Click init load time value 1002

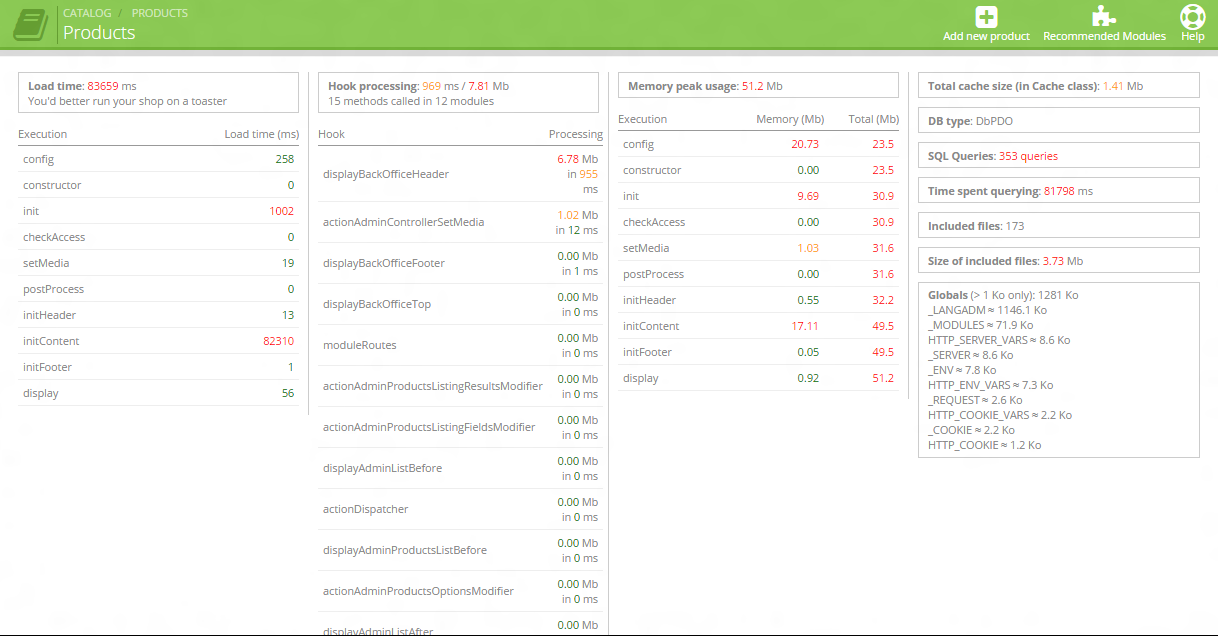[281, 211]
